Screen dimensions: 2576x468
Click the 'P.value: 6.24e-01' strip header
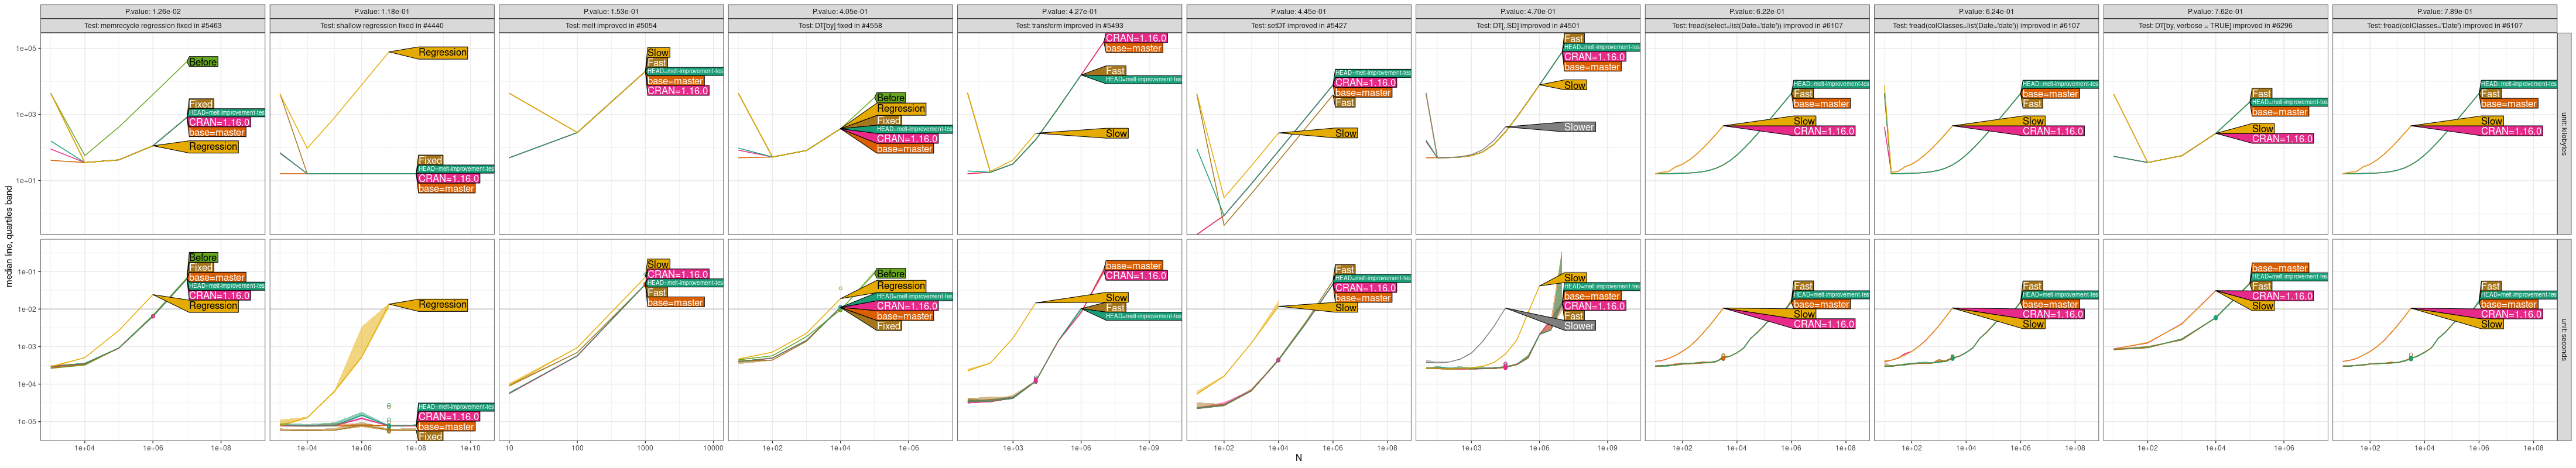[1985, 12]
